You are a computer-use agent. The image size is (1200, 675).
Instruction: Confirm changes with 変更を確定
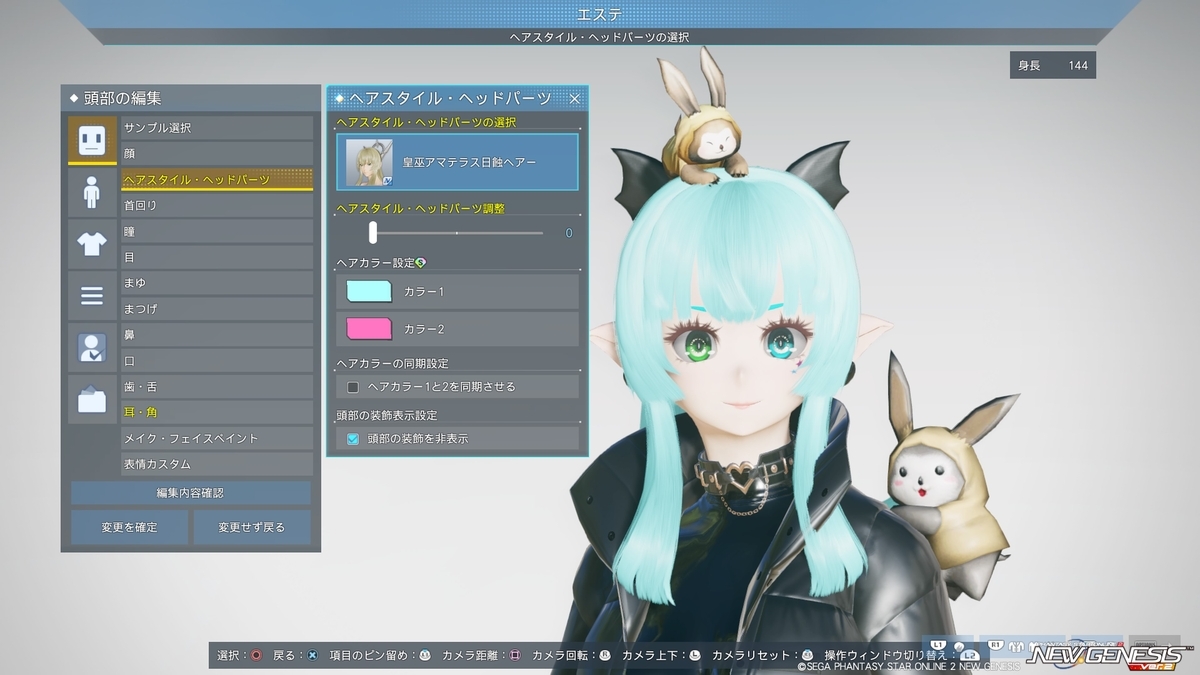[x=129, y=527]
